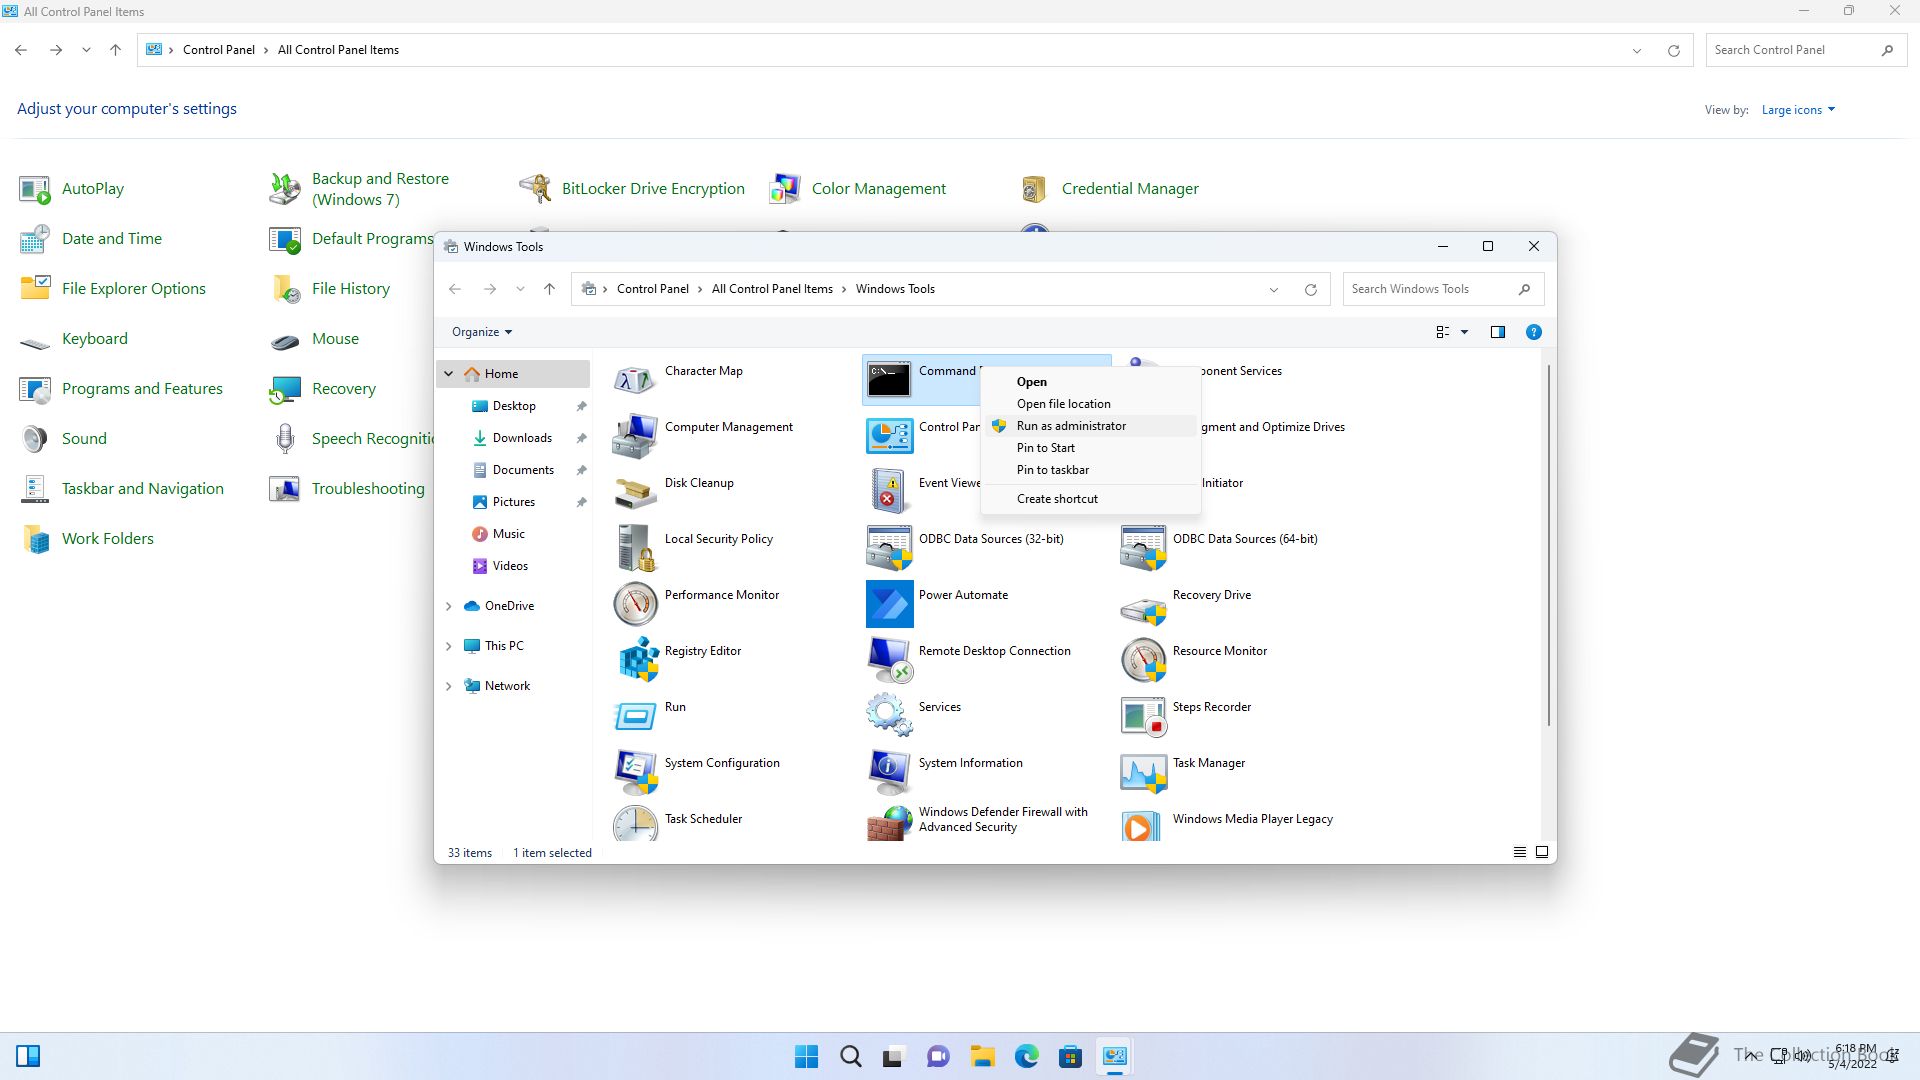Click the Windows Tools help icon
Screen dimensions: 1920x1080
1533,332
